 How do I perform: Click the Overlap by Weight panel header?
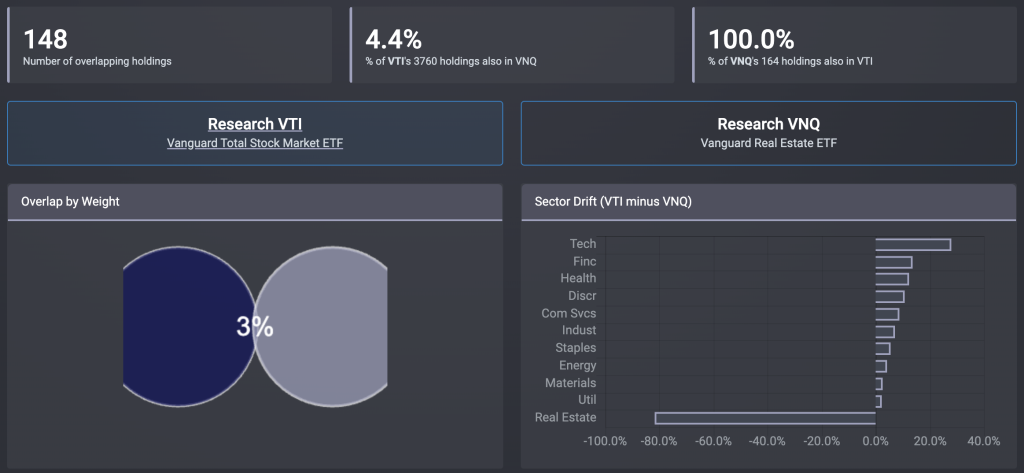coord(254,202)
